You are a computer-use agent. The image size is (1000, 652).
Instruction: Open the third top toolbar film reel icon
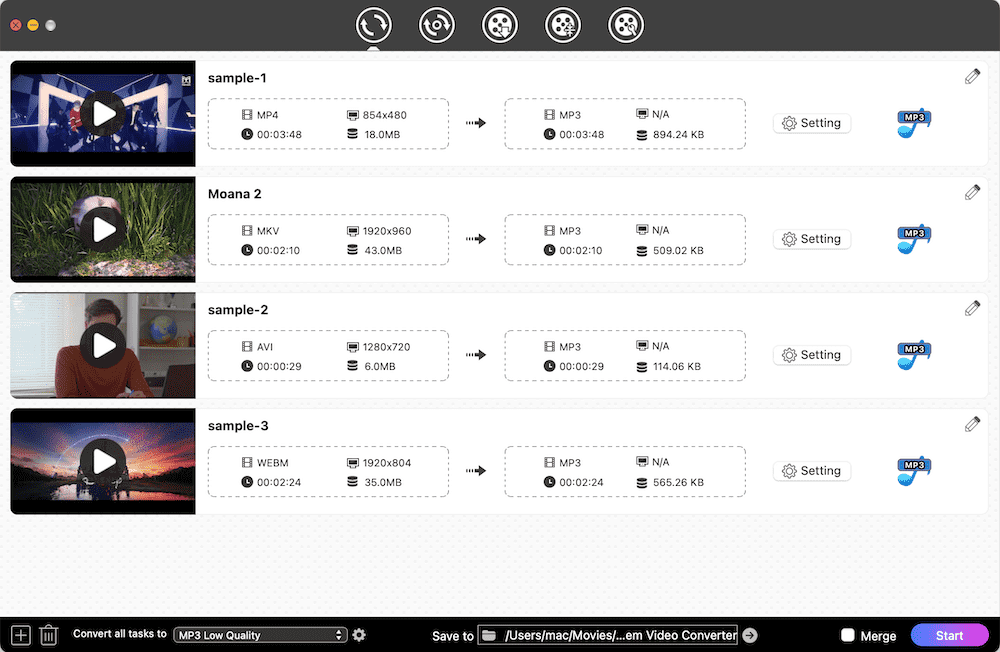pos(499,26)
